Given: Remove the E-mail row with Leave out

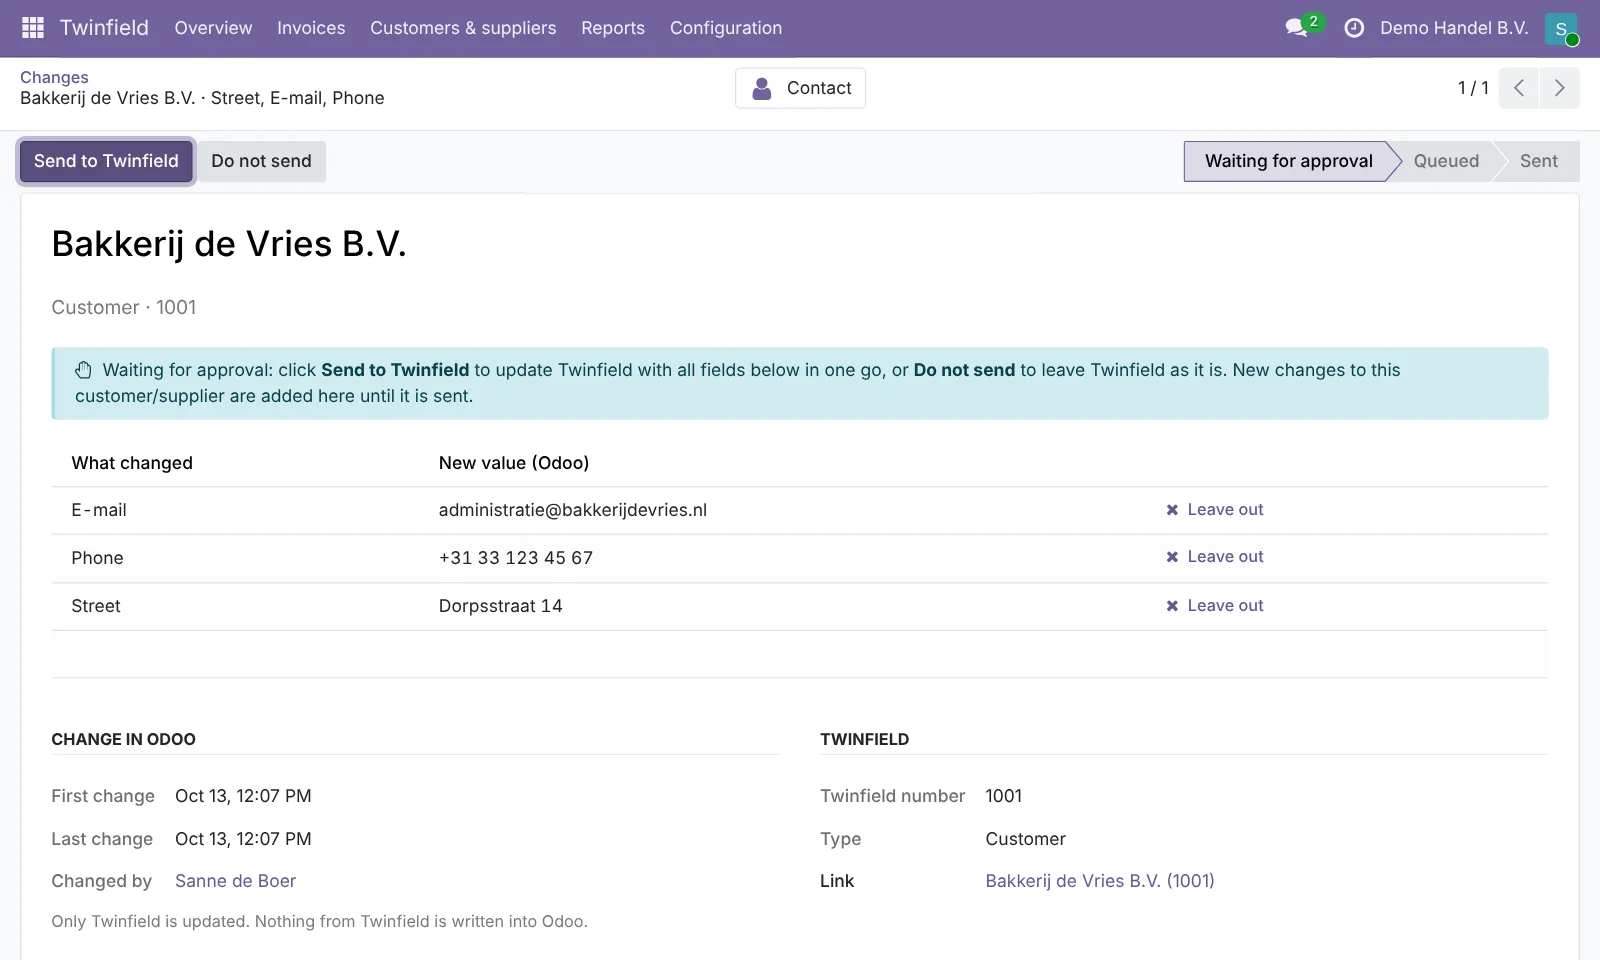Looking at the screenshot, I should (1214, 510).
